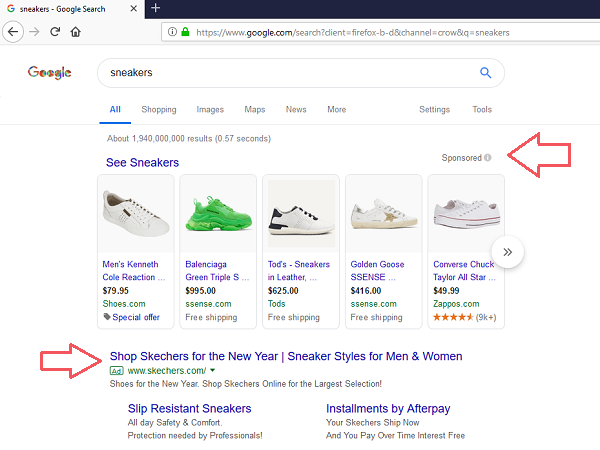
Task: Click the green padlock security icon
Action: click(x=185, y=32)
